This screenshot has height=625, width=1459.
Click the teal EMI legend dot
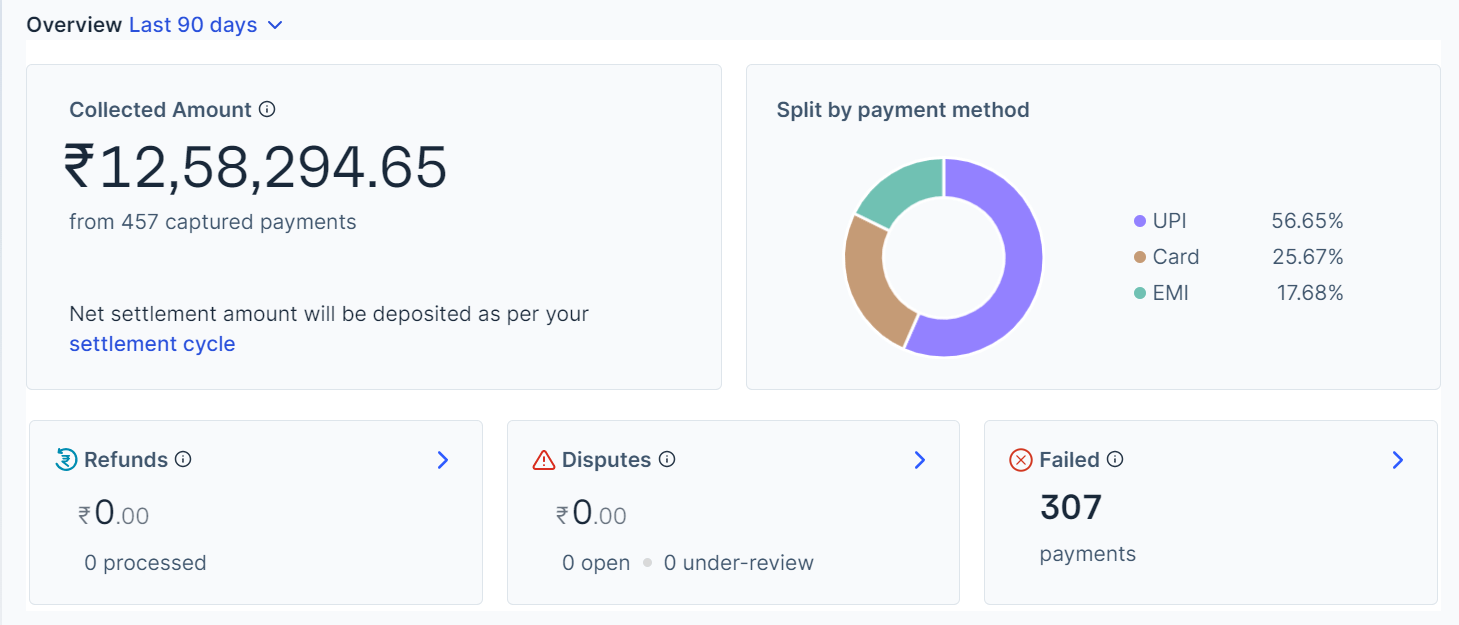[1140, 294]
